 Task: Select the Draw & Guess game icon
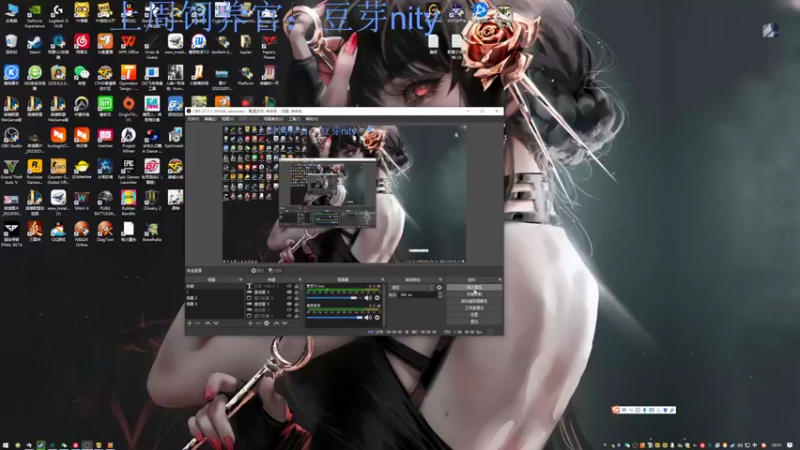[x=152, y=46]
